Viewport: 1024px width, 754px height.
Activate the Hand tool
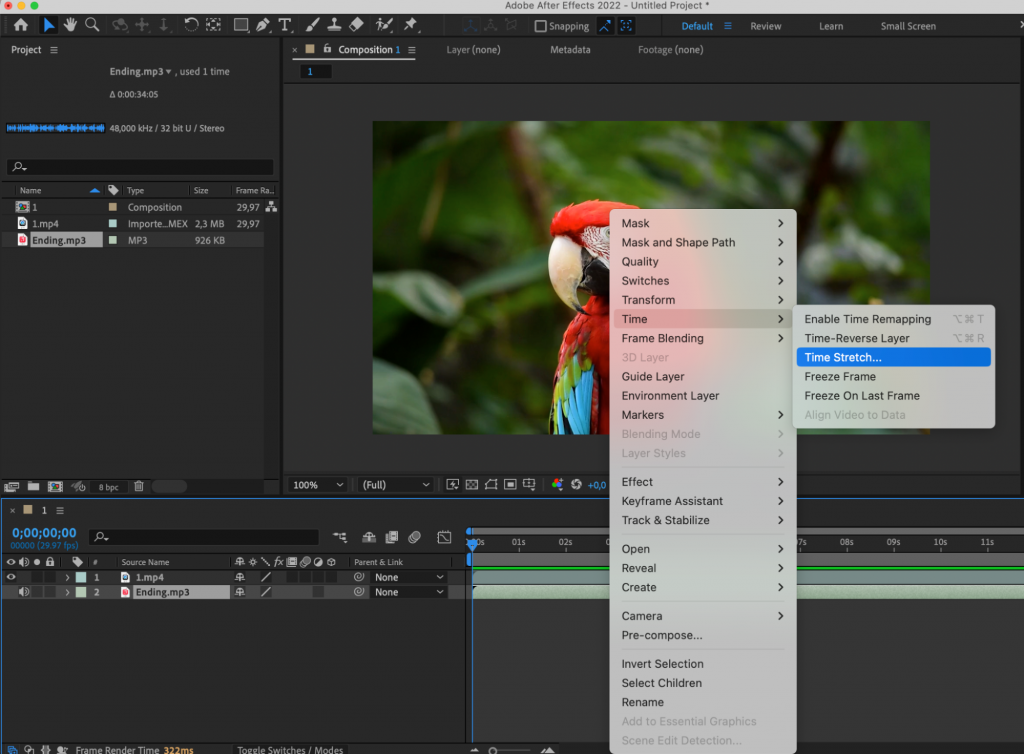[69, 24]
